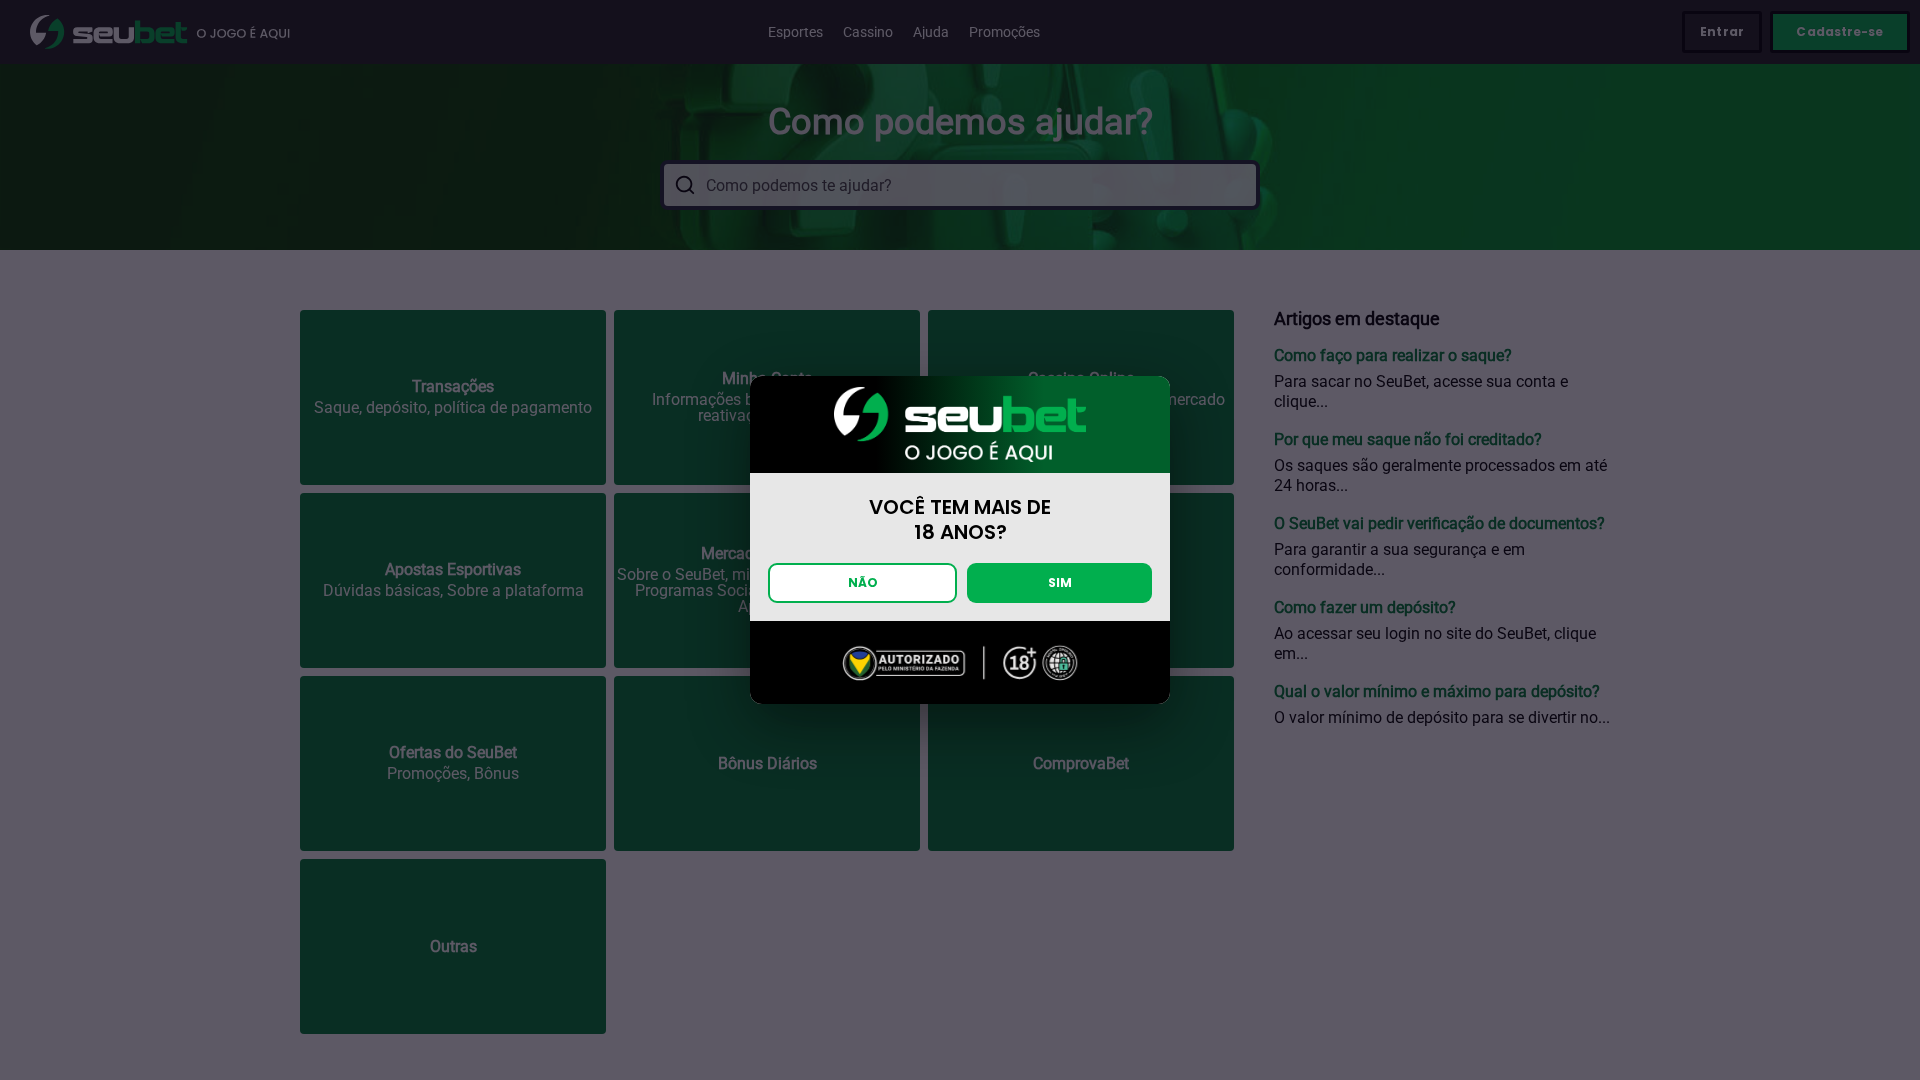
Task: Open the Ofertas do SeuBet category
Action: [453, 763]
